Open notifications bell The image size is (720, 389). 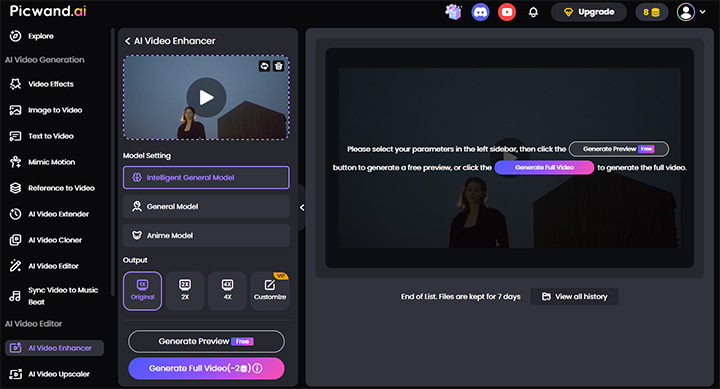click(533, 12)
